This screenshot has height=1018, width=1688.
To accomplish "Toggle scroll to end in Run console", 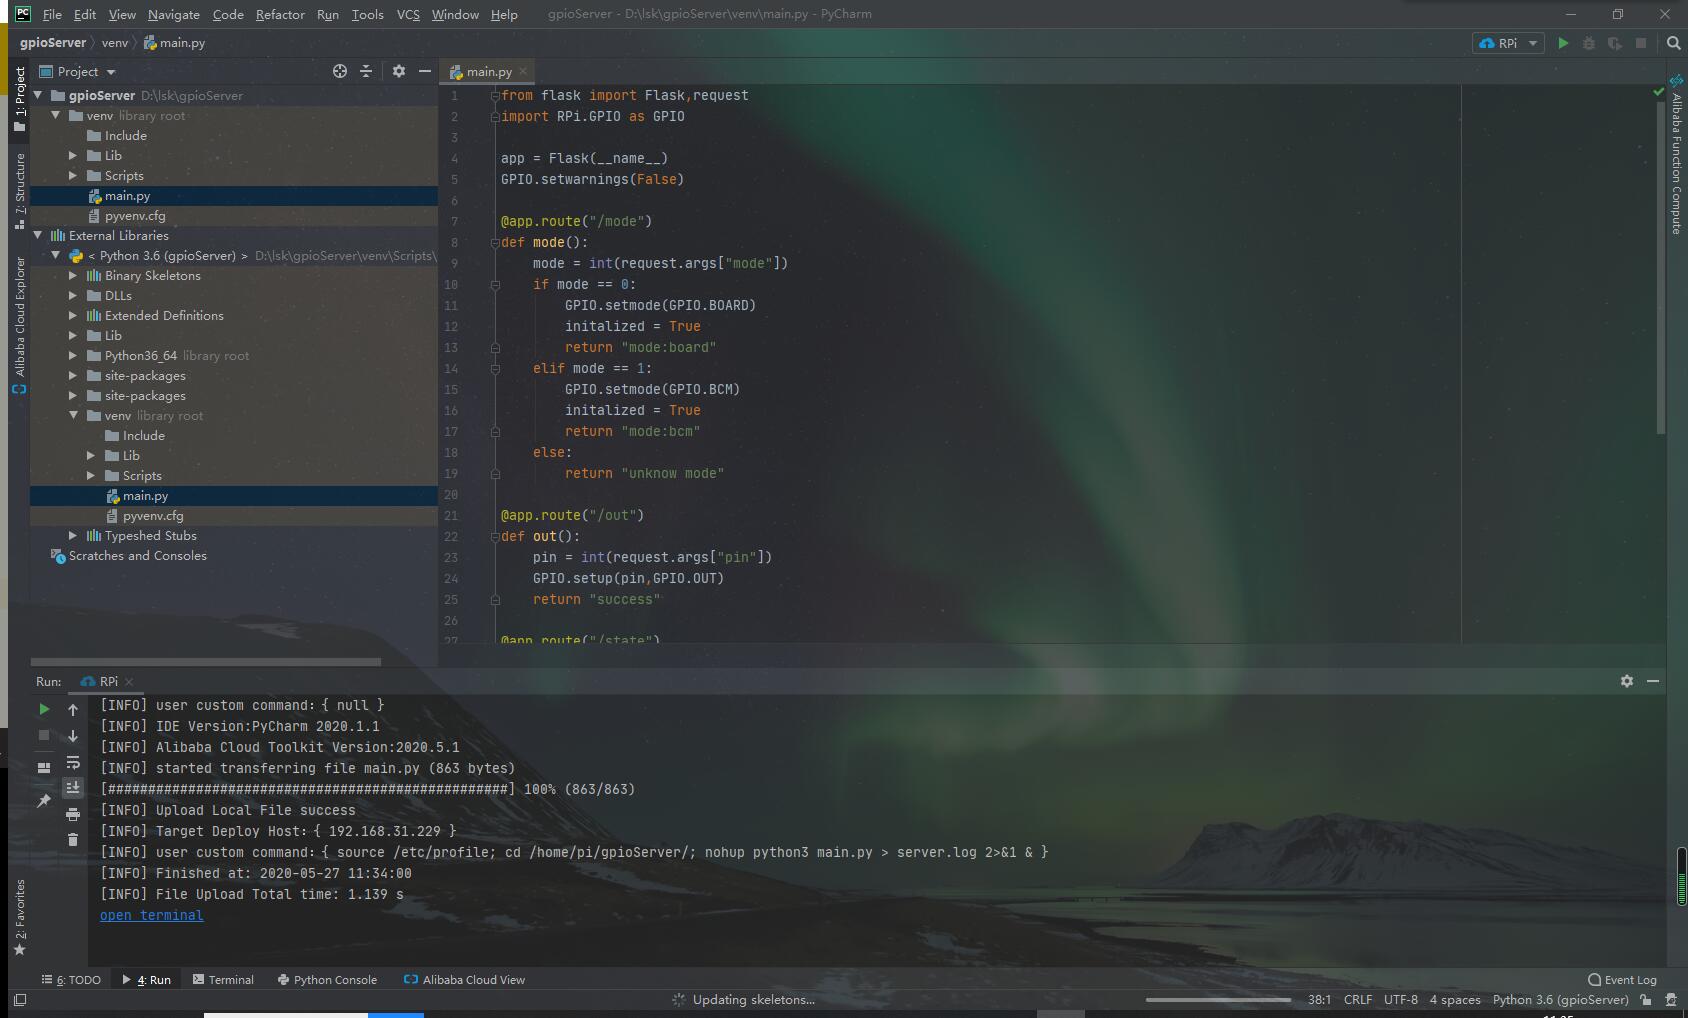I will coord(73,788).
